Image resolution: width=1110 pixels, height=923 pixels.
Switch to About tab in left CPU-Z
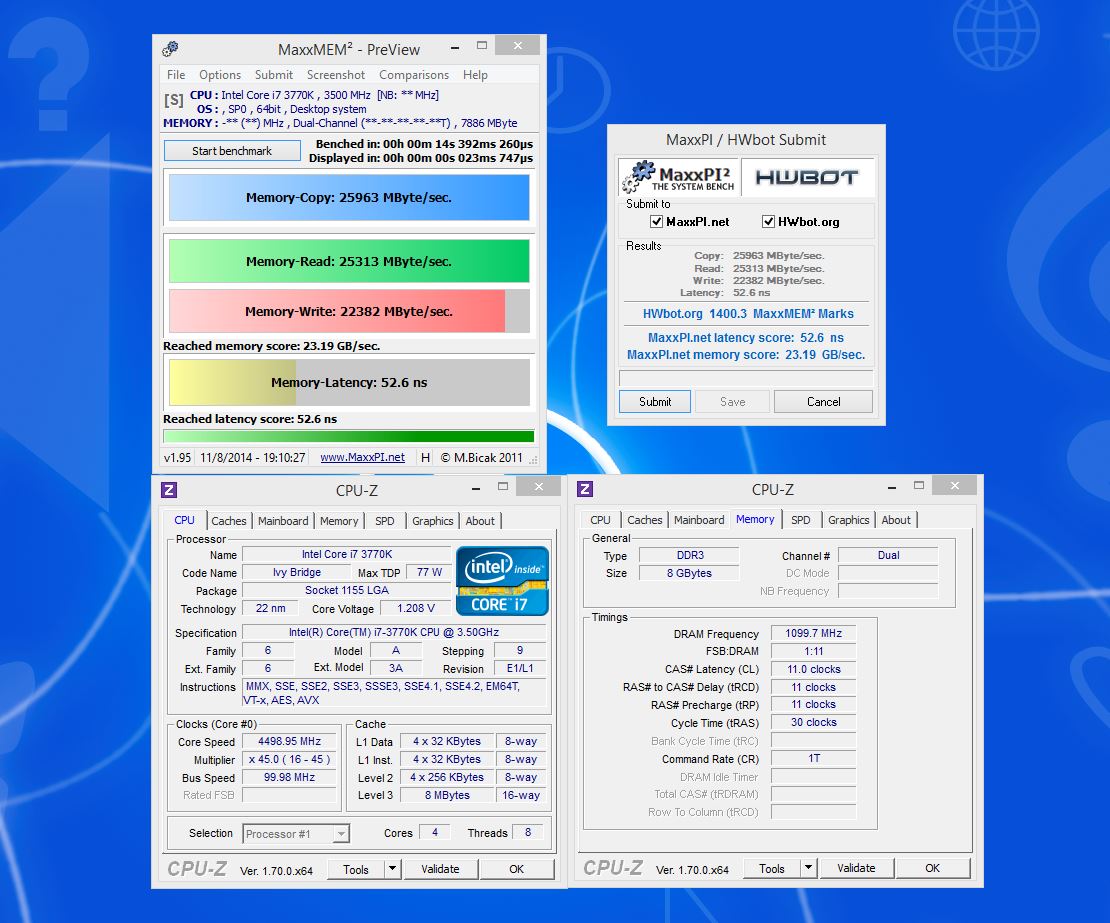480,520
